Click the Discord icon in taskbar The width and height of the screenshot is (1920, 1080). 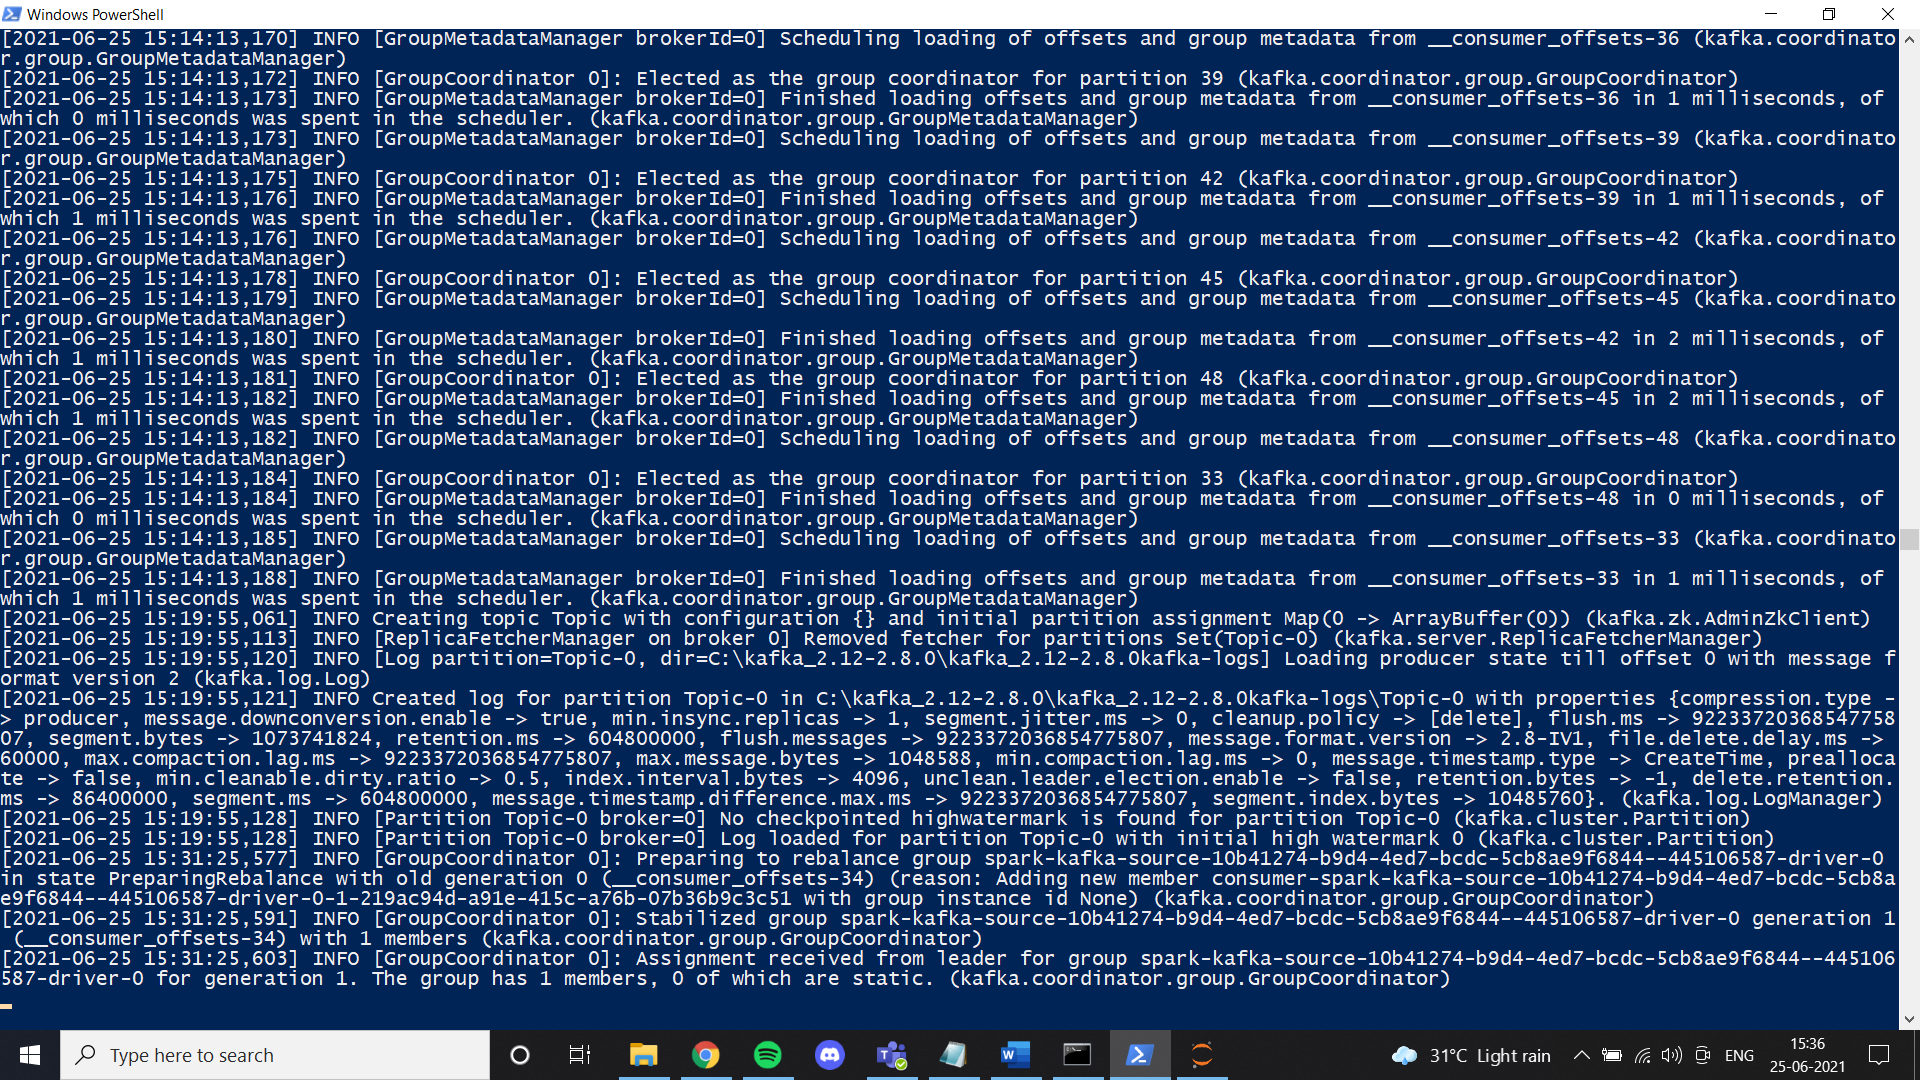click(829, 1055)
